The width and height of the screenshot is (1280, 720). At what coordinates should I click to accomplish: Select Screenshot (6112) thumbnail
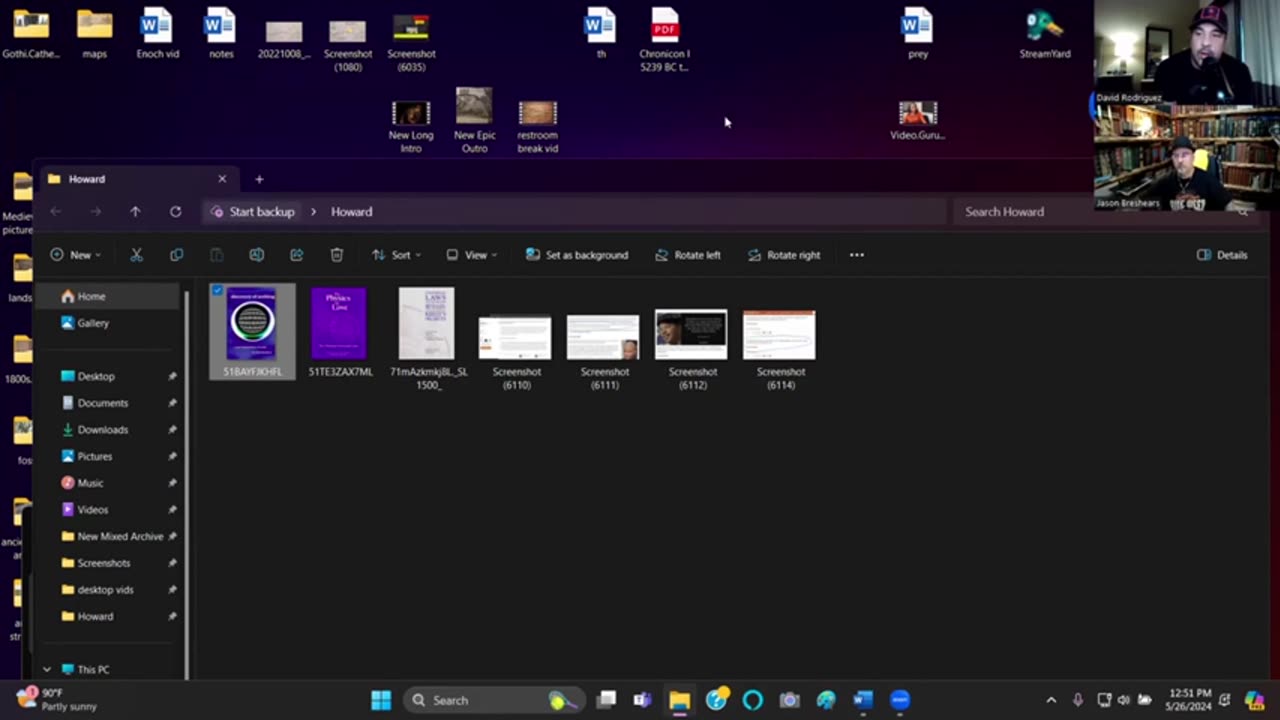click(x=691, y=335)
